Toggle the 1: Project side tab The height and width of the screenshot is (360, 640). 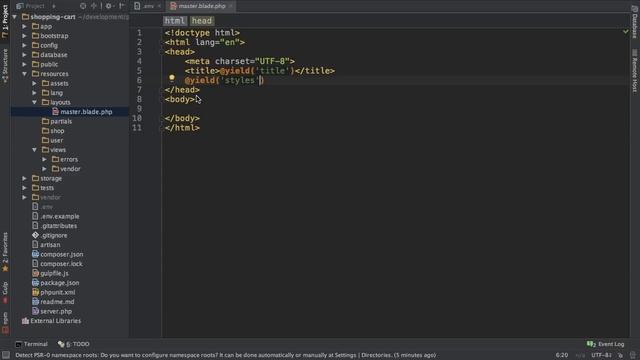point(5,21)
